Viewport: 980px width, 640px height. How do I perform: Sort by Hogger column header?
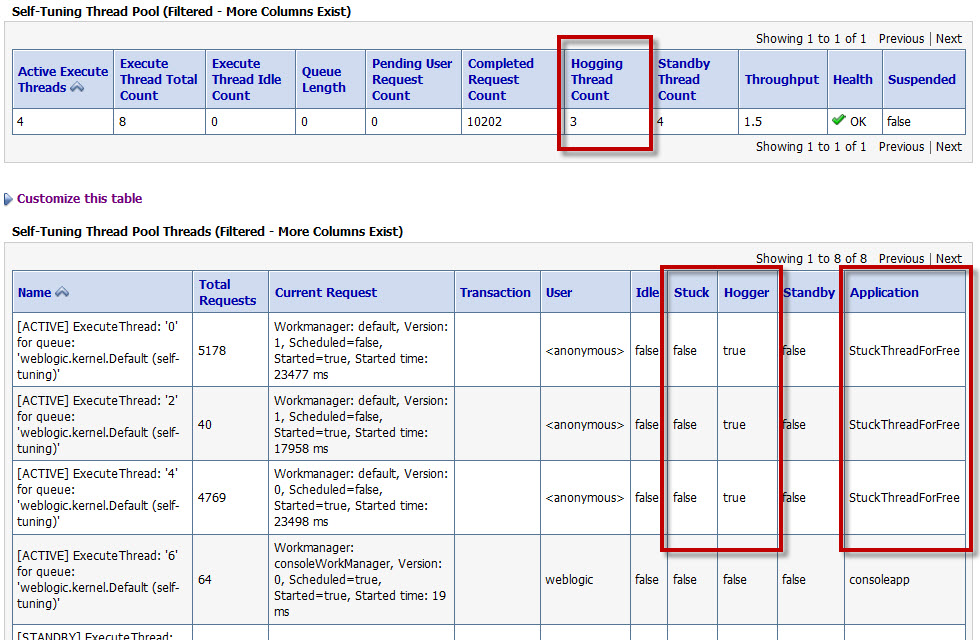pyautogui.click(x=746, y=292)
